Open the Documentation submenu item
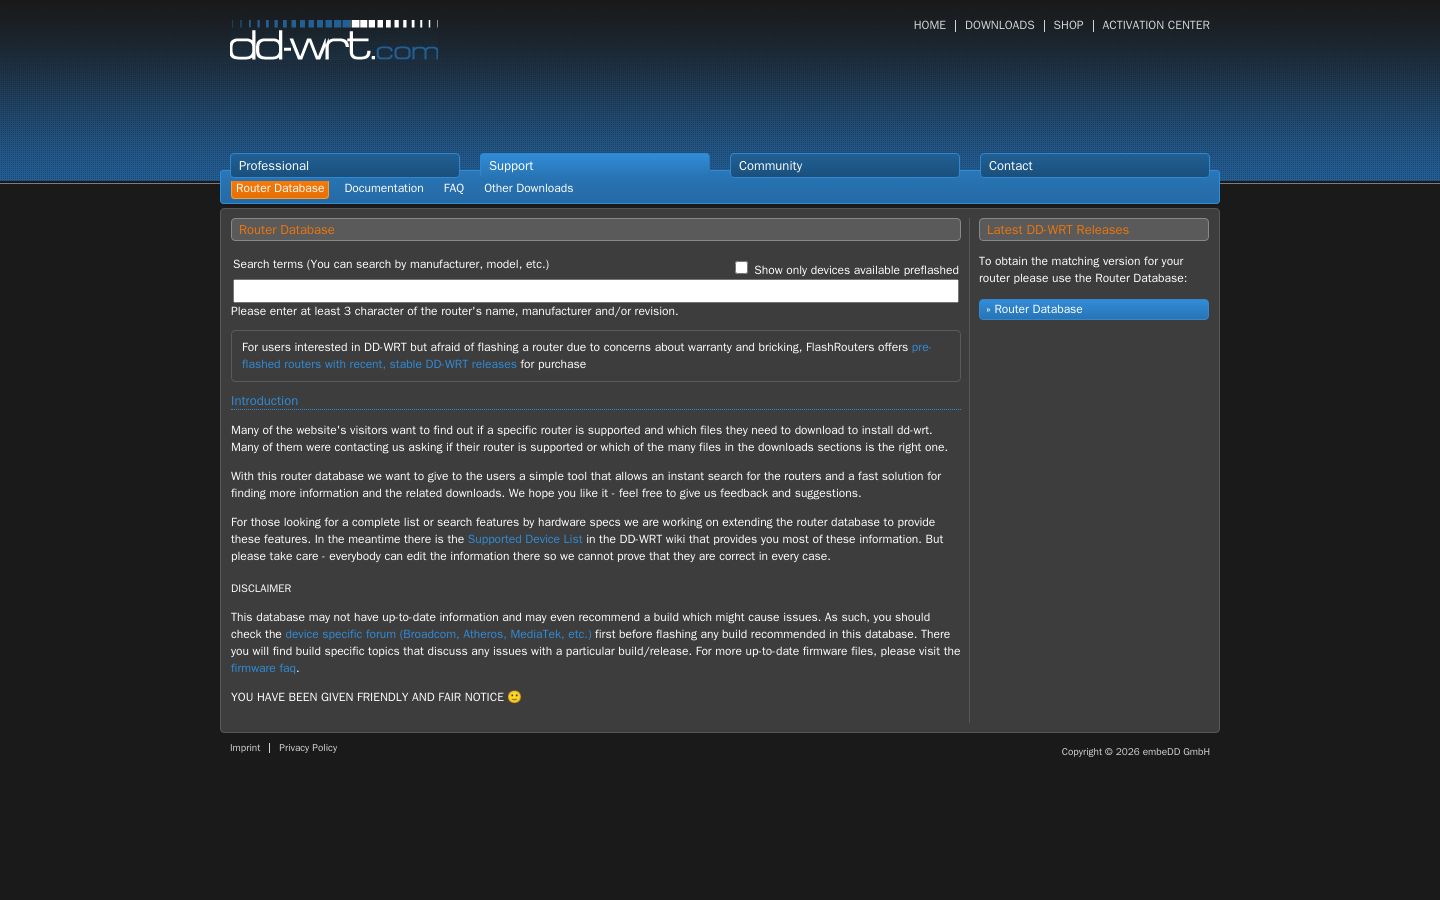Viewport: 1440px width, 900px height. click(384, 189)
